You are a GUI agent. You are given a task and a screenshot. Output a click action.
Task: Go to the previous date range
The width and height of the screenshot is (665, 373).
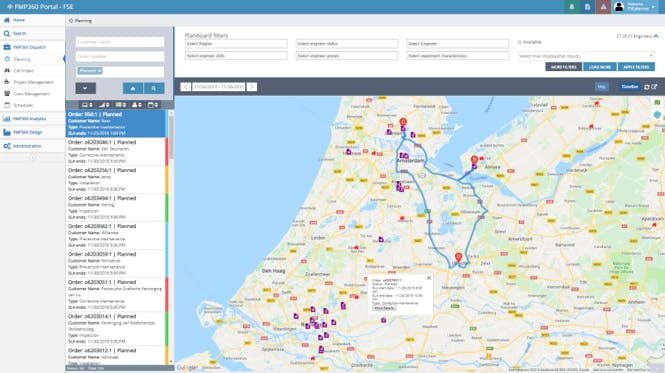coord(185,87)
